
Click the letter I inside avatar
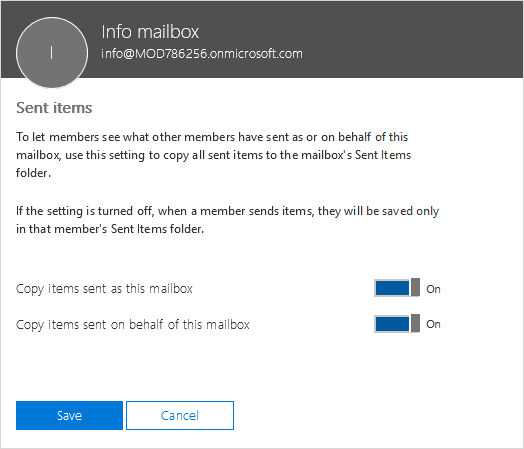click(51, 53)
